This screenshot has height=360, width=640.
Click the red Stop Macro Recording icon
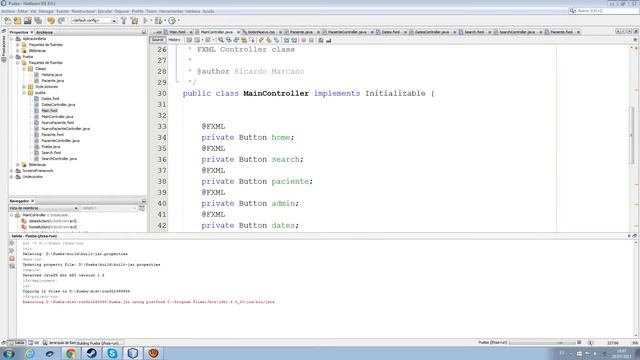(303, 40)
